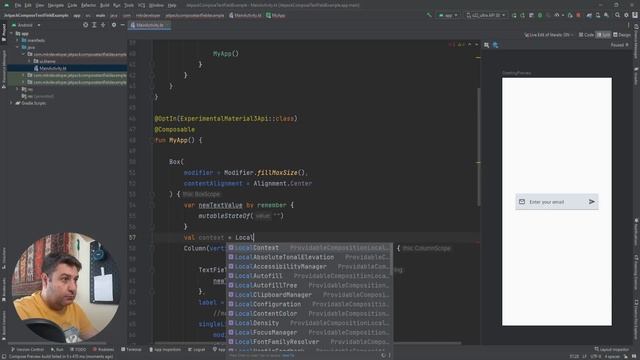Expand the manifests folder
Screen dimensions: 640x360
pos(17,40)
